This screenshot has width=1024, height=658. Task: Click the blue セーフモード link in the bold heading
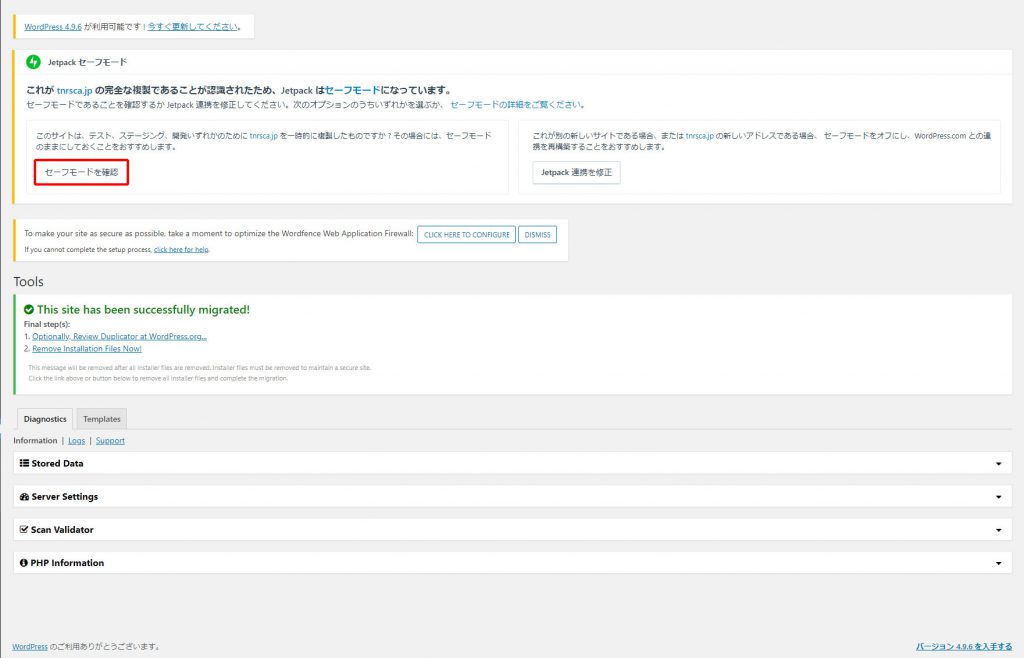click(x=353, y=90)
